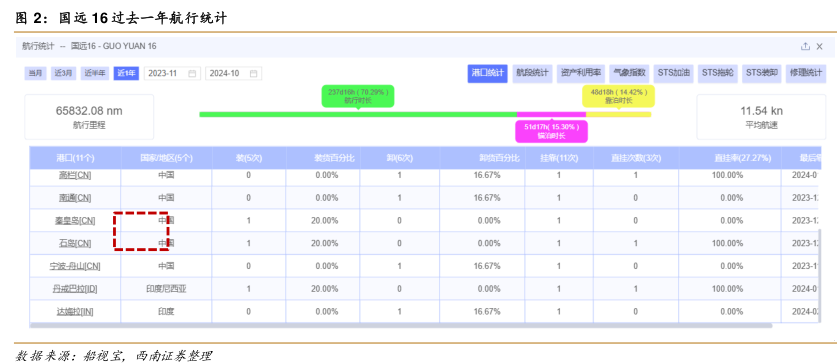Select the 当月 time range button
This screenshot has height=363, width=837.
pyautogui.click(x=35, y=74)
